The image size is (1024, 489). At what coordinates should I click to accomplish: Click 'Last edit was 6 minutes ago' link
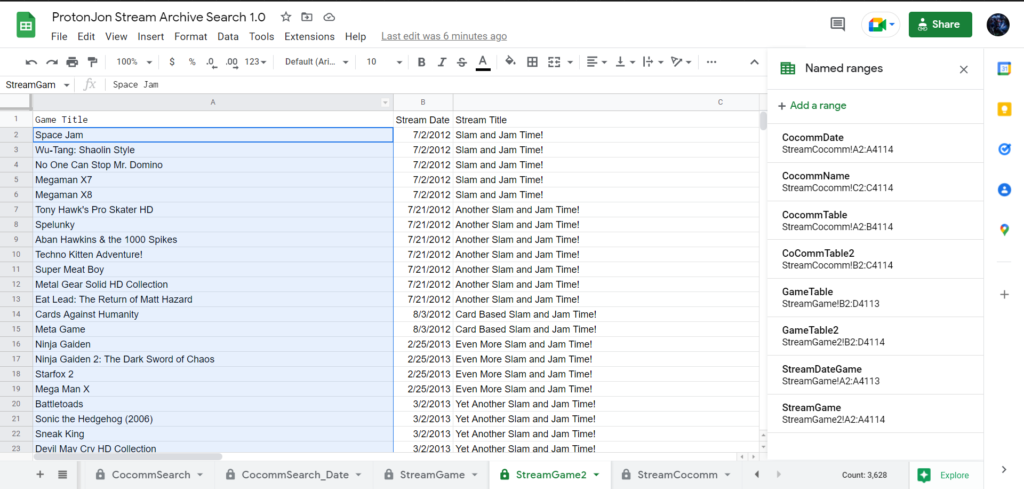pyautogui.click(x=444, y=37)
